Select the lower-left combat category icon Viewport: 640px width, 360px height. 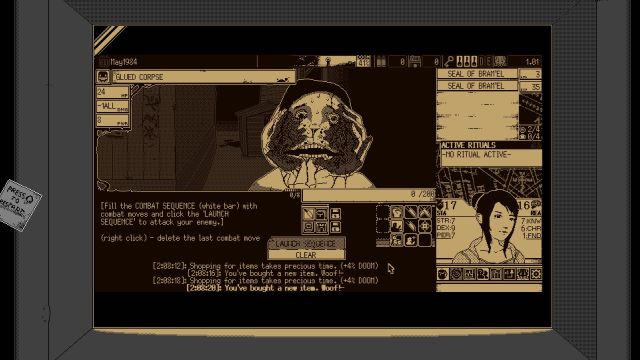[x=309, y=227]
